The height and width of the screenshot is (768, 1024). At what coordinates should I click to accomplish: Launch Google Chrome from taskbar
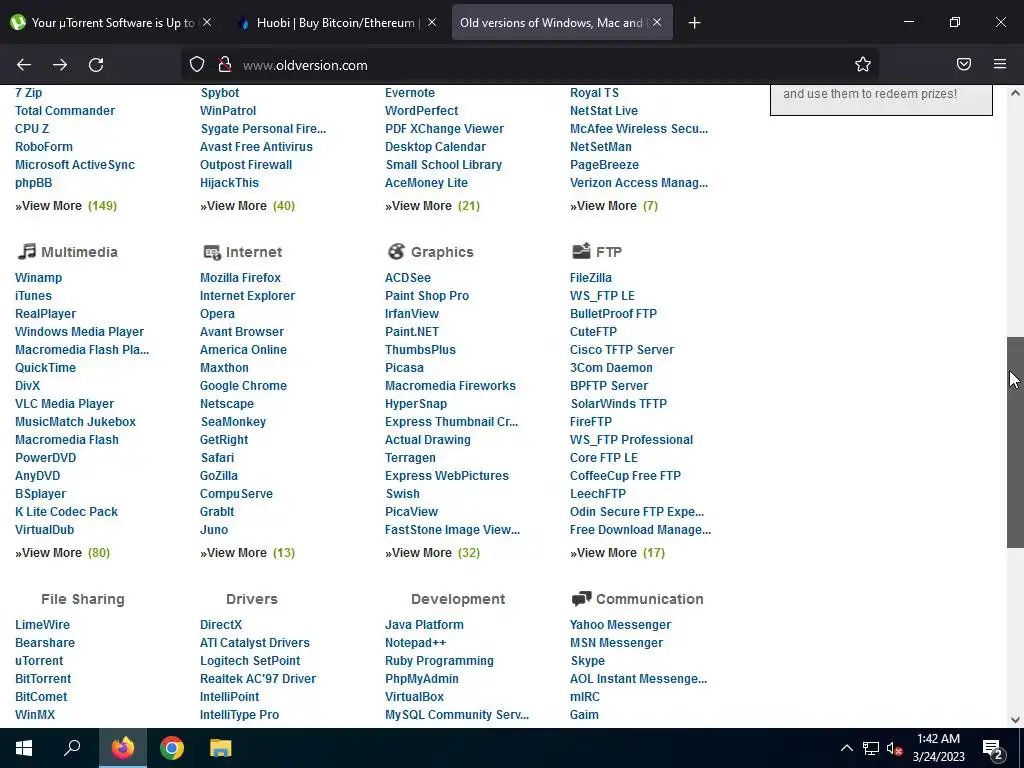pos(172,748)
